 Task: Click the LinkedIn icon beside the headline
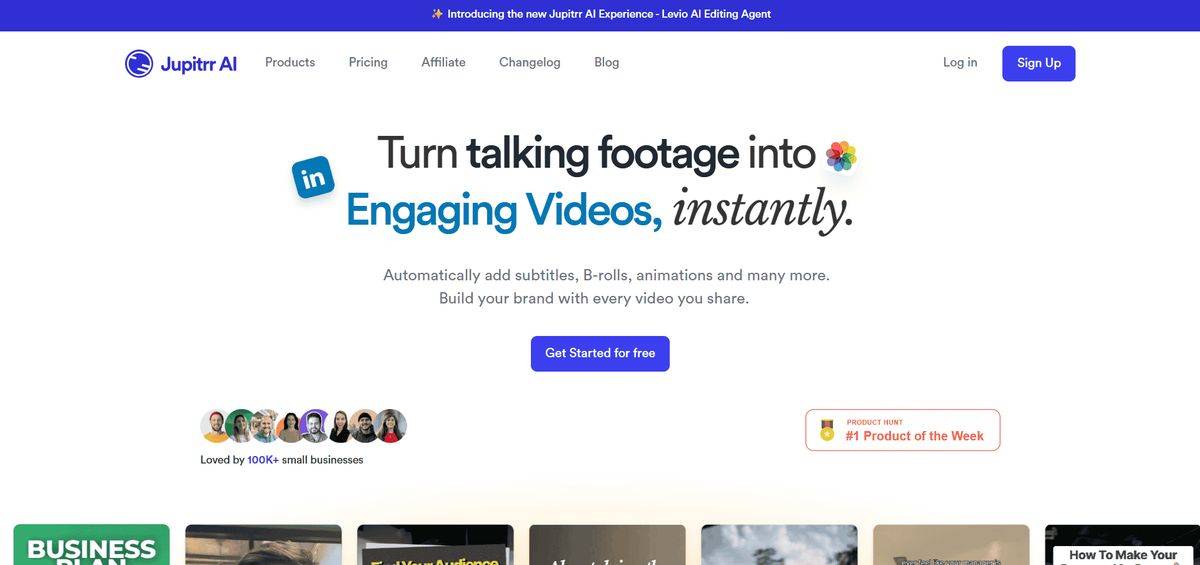[x=313, y=178]
